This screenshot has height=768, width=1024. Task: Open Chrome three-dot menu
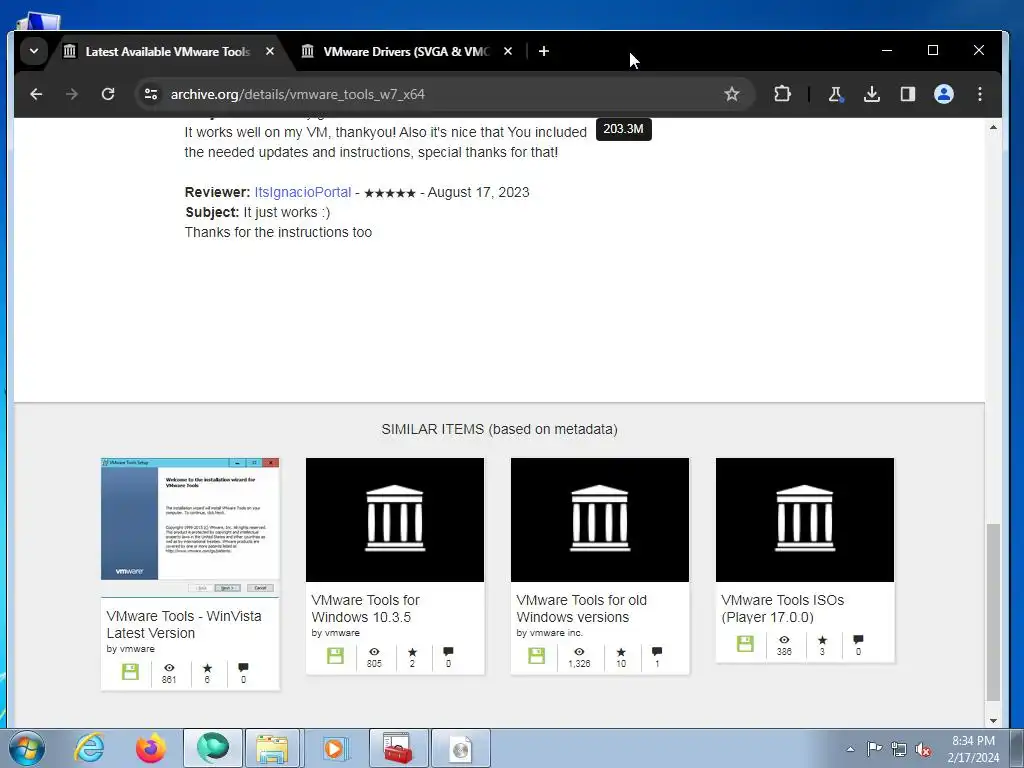pyautogui.click(x=980, y=94)
